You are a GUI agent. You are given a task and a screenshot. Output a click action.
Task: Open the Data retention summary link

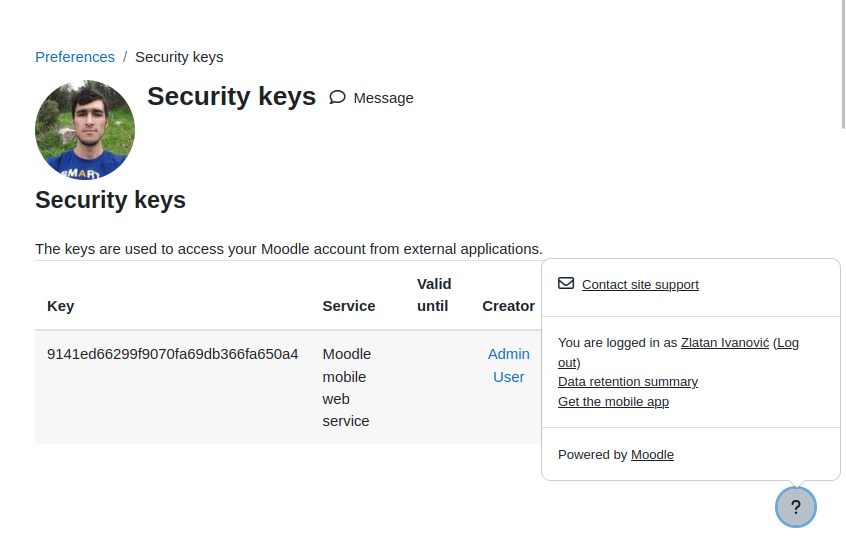(627, 382)
